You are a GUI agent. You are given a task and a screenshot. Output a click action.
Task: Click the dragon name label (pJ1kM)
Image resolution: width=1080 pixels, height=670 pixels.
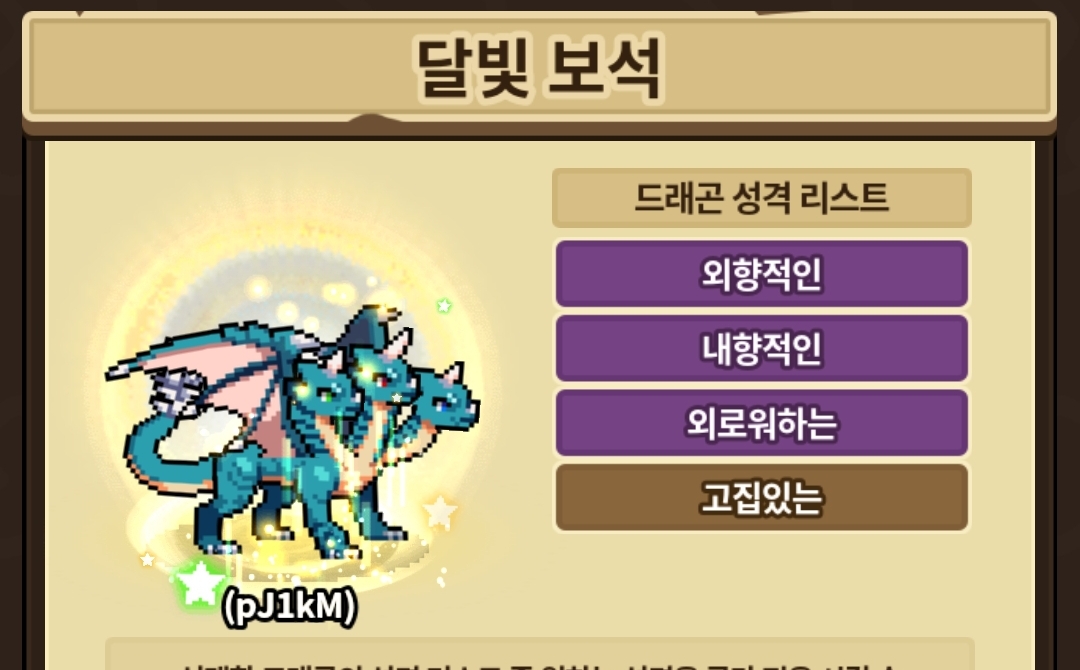tap(289, 606)
